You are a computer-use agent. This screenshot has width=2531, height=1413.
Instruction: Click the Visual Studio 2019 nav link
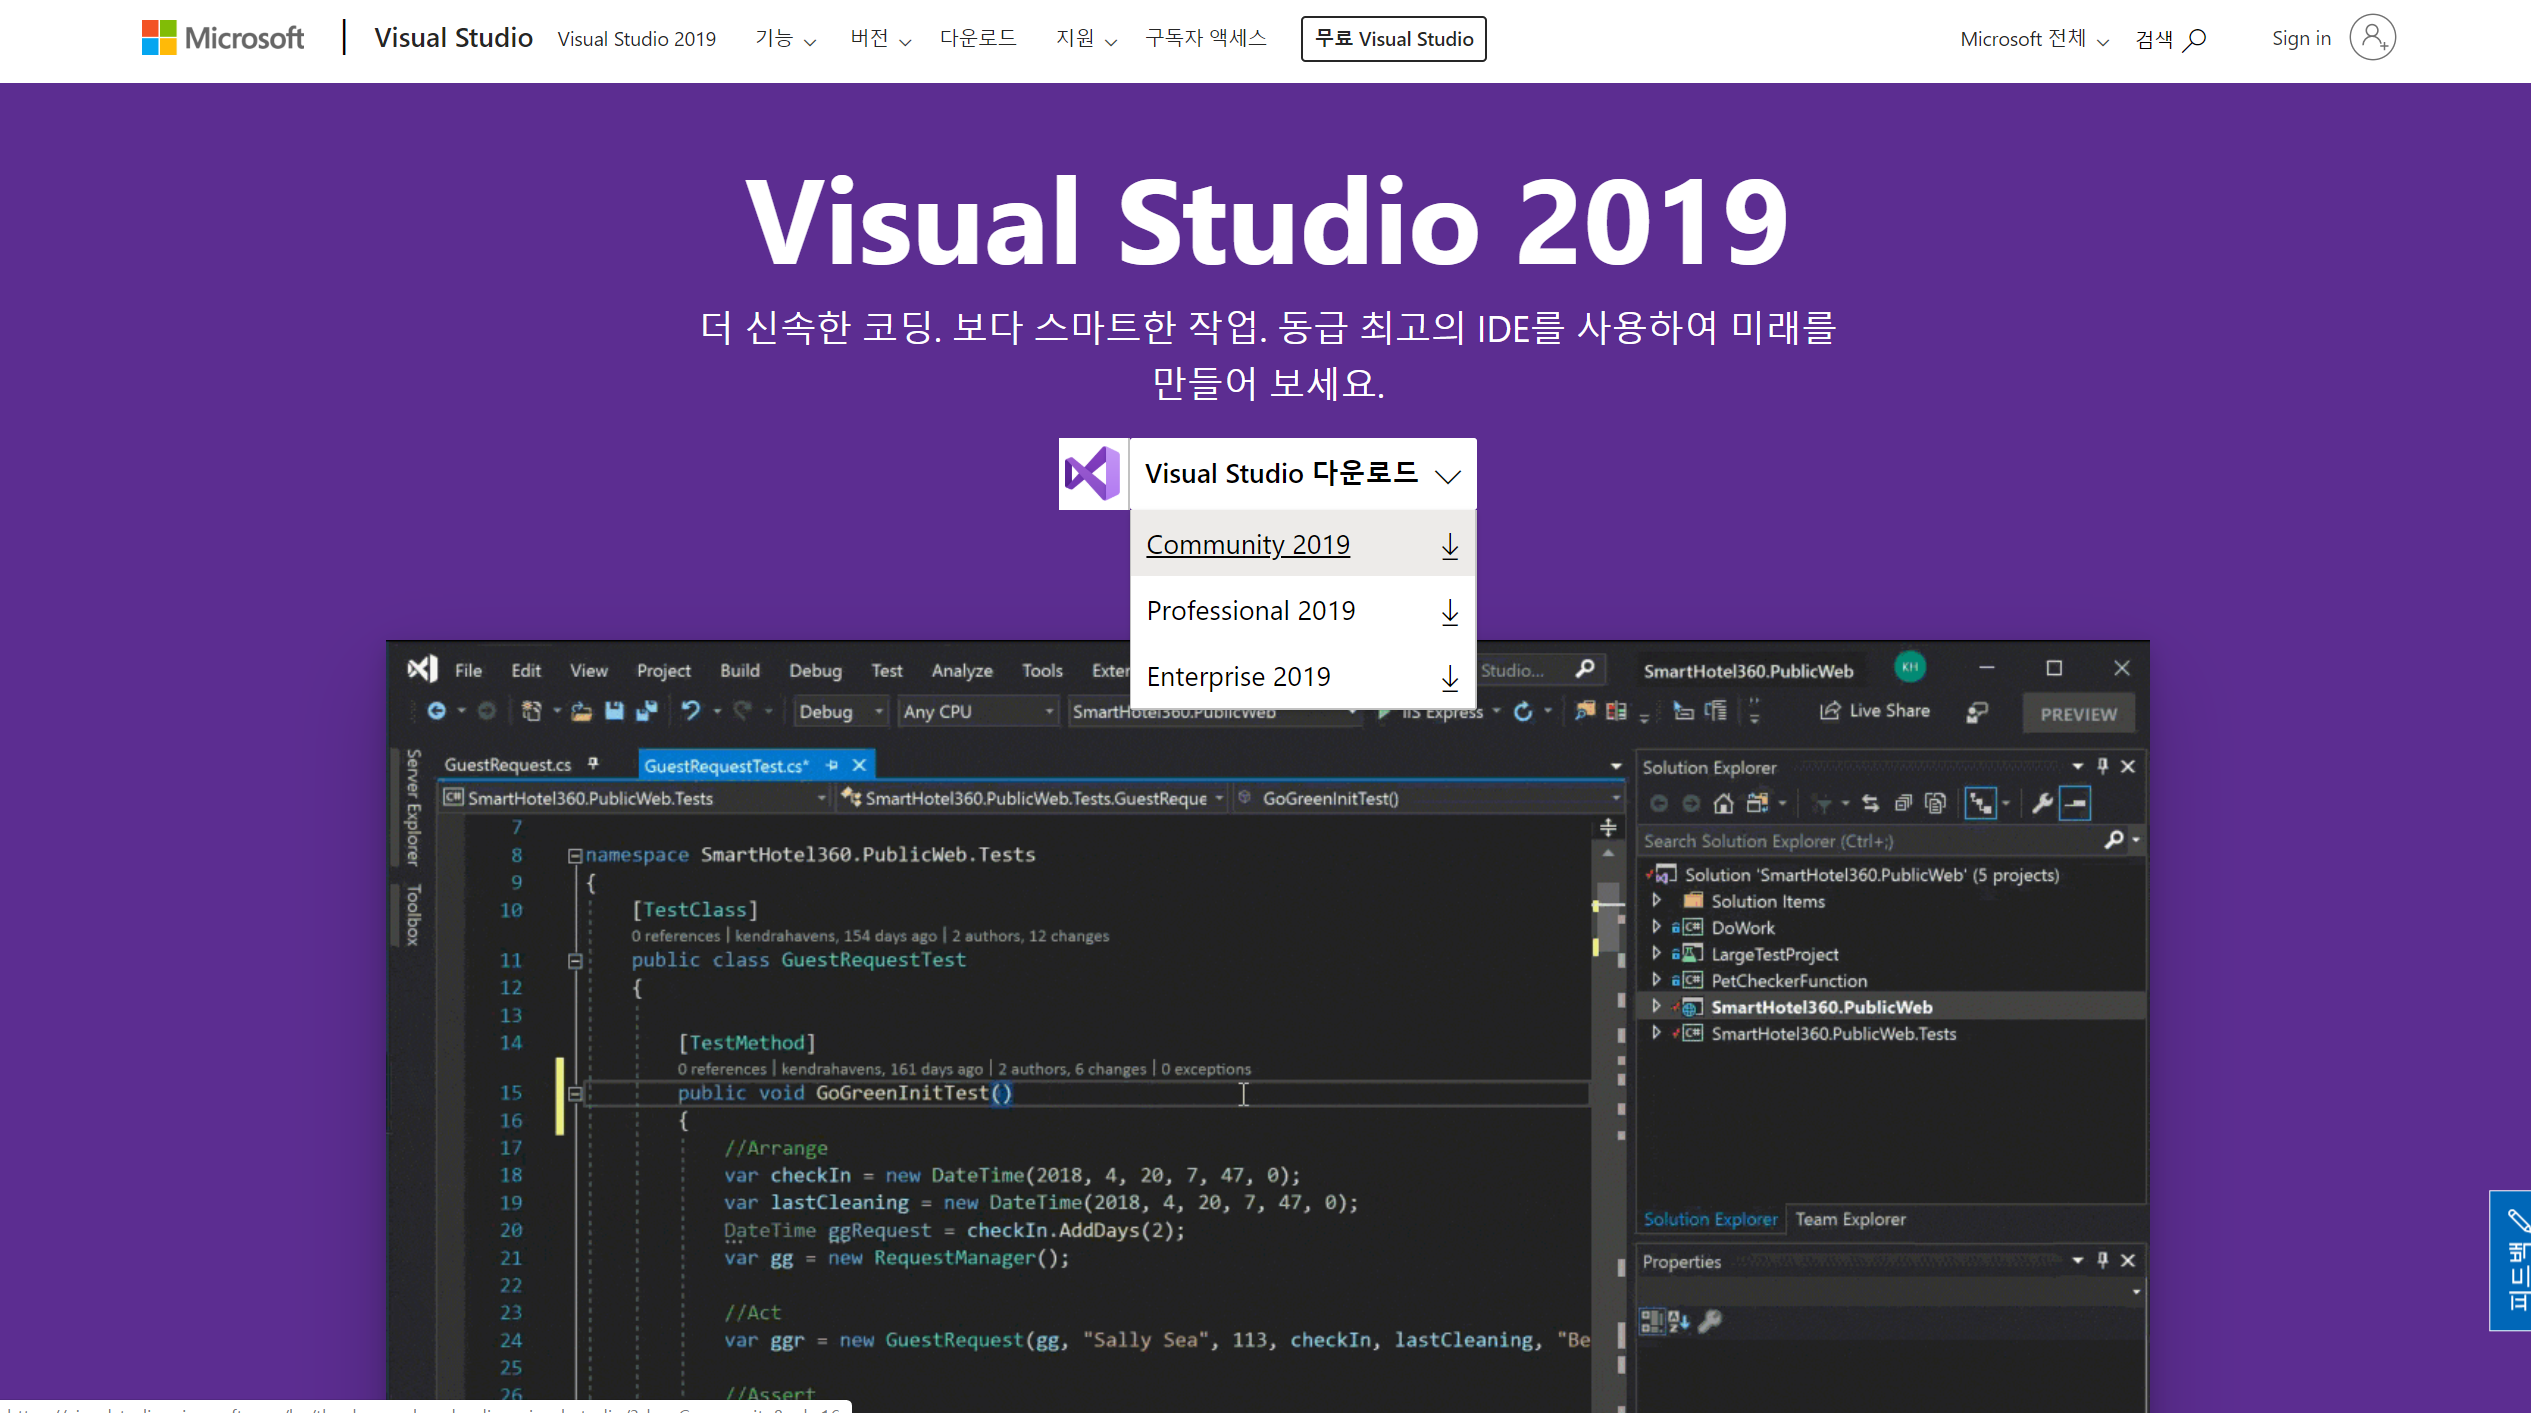[636, 39]
